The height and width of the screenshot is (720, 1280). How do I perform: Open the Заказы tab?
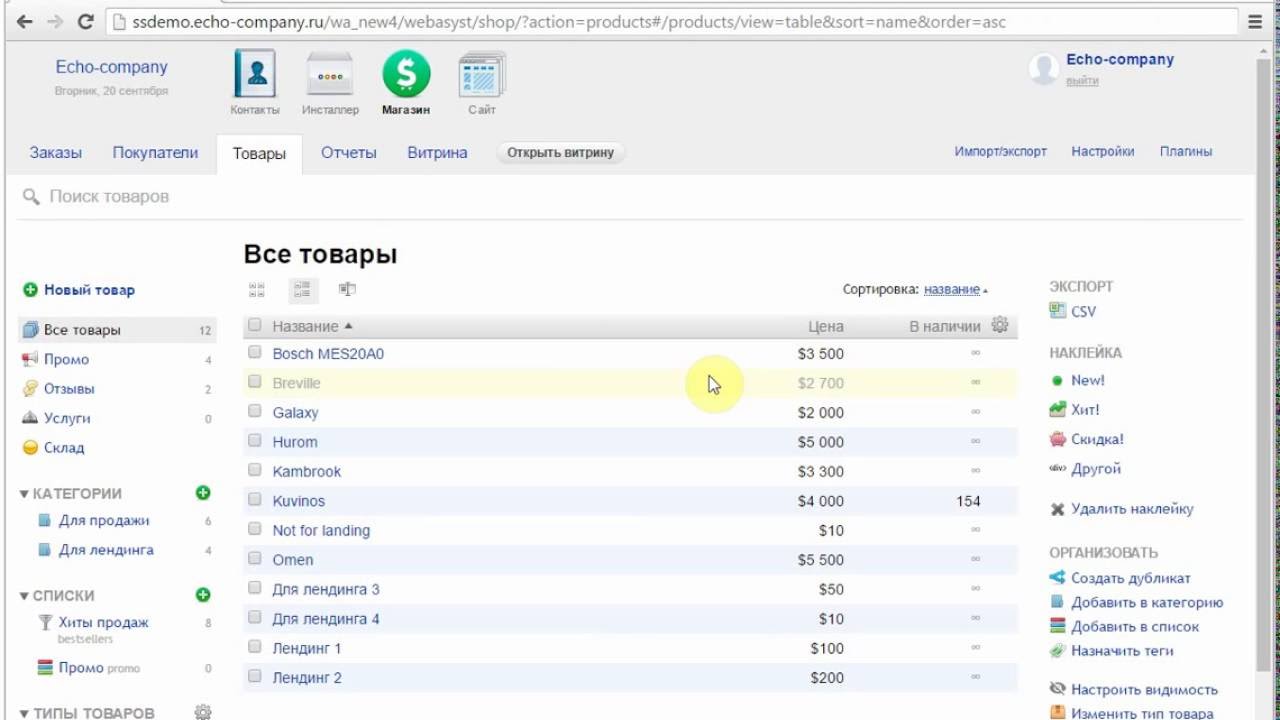tap(56, 153)
